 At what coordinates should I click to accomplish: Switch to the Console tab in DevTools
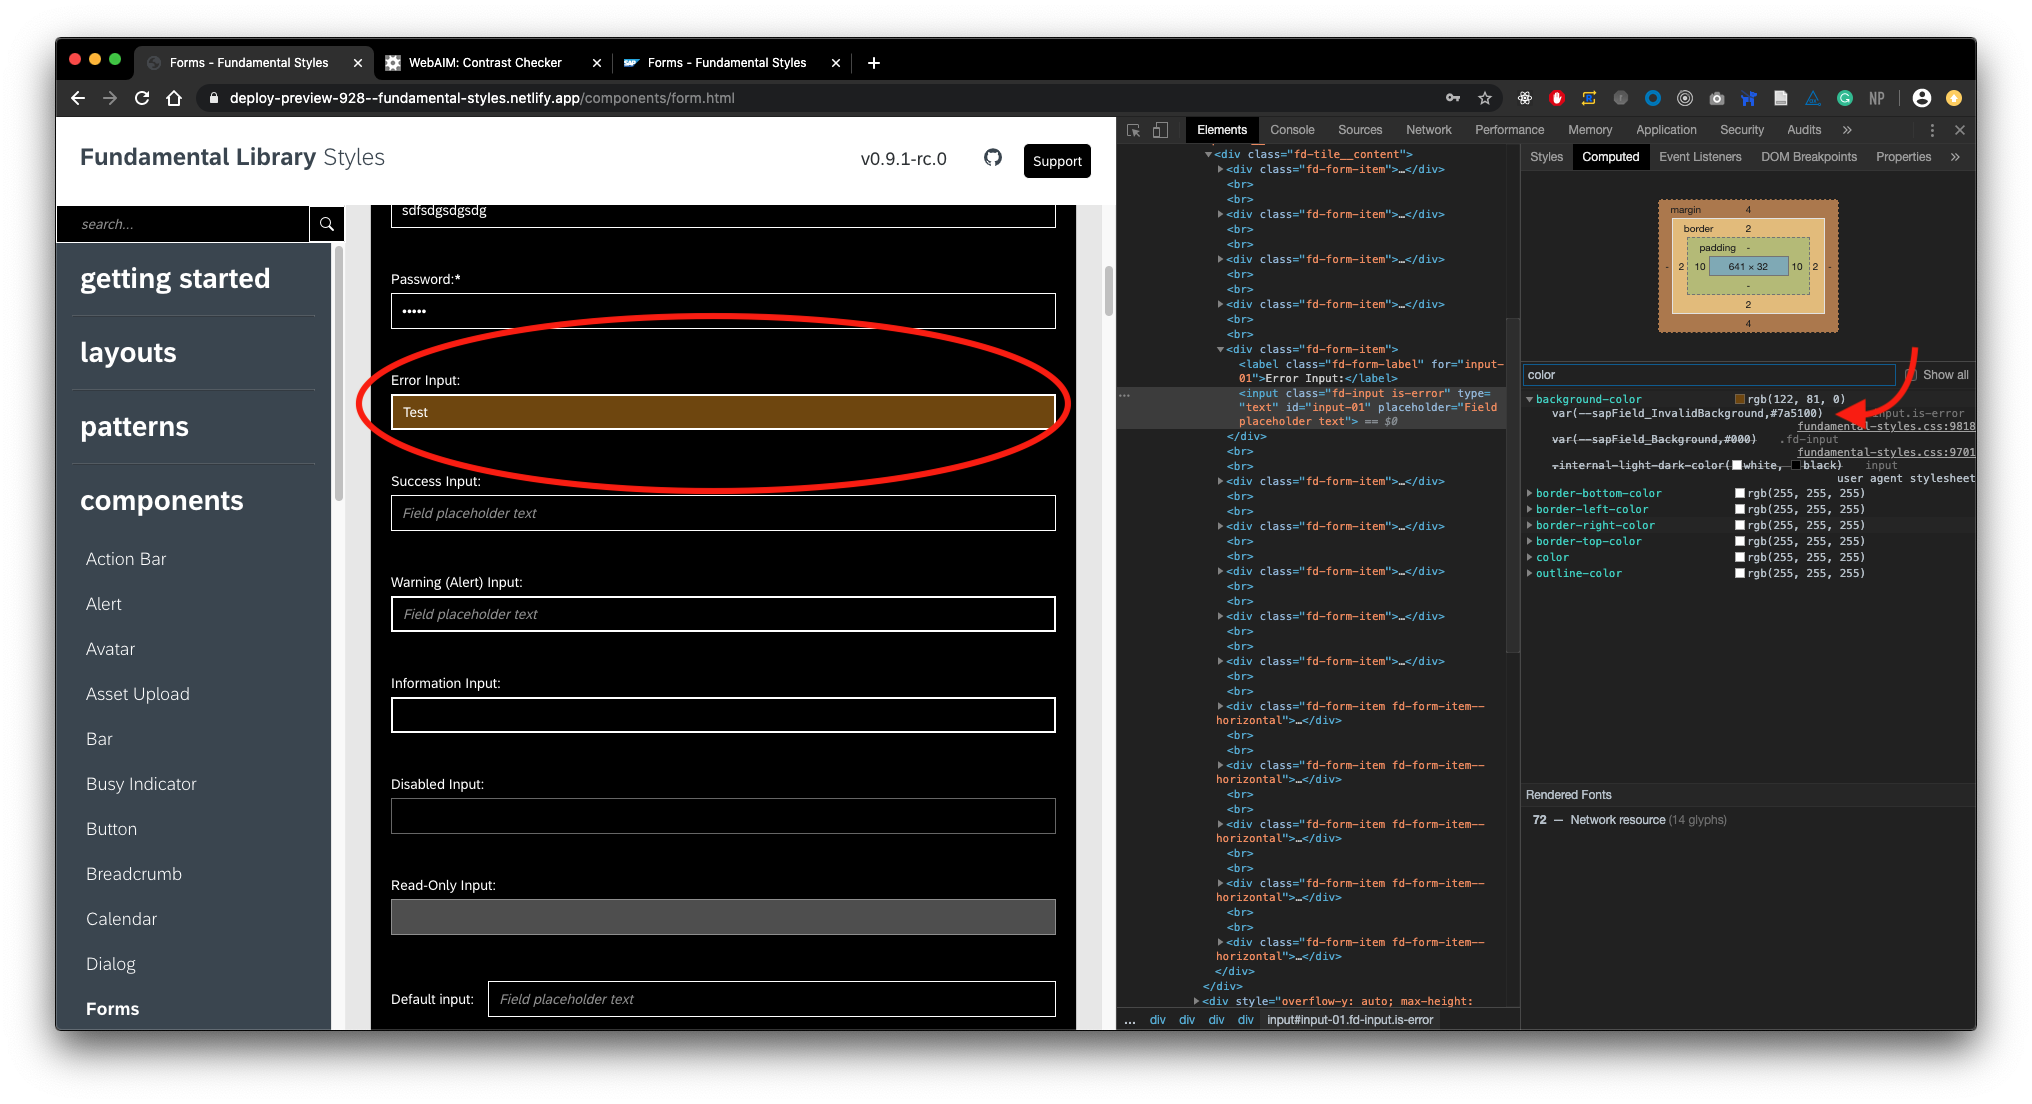pyautogui.click(x=1292, y=130)
